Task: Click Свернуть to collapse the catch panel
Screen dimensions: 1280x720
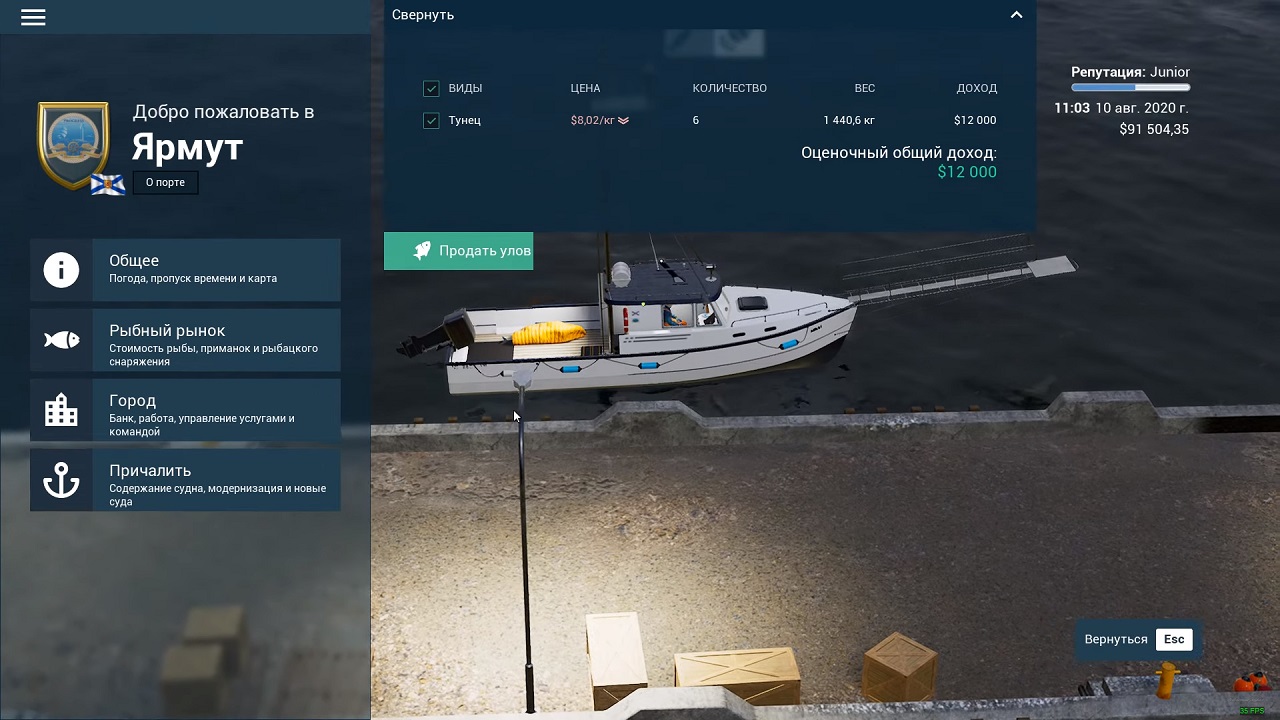Action: [x=423, y=15]
